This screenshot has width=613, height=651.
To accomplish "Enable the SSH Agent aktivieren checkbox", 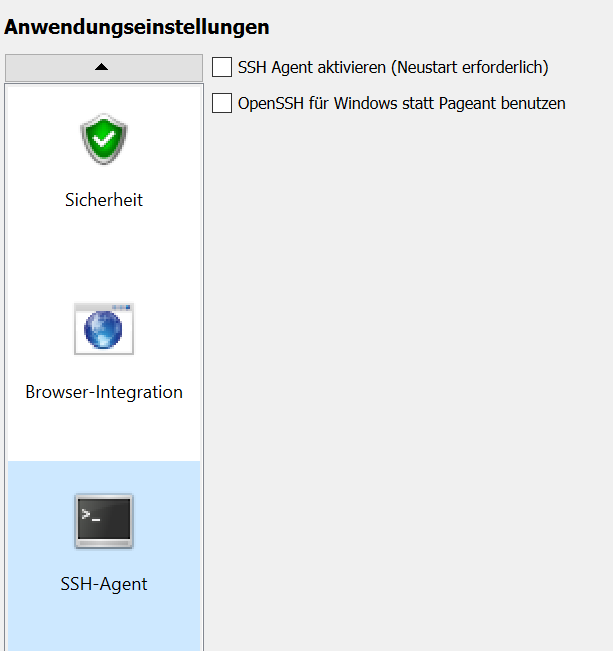I will pyautogui.click(x=222, y=67).
